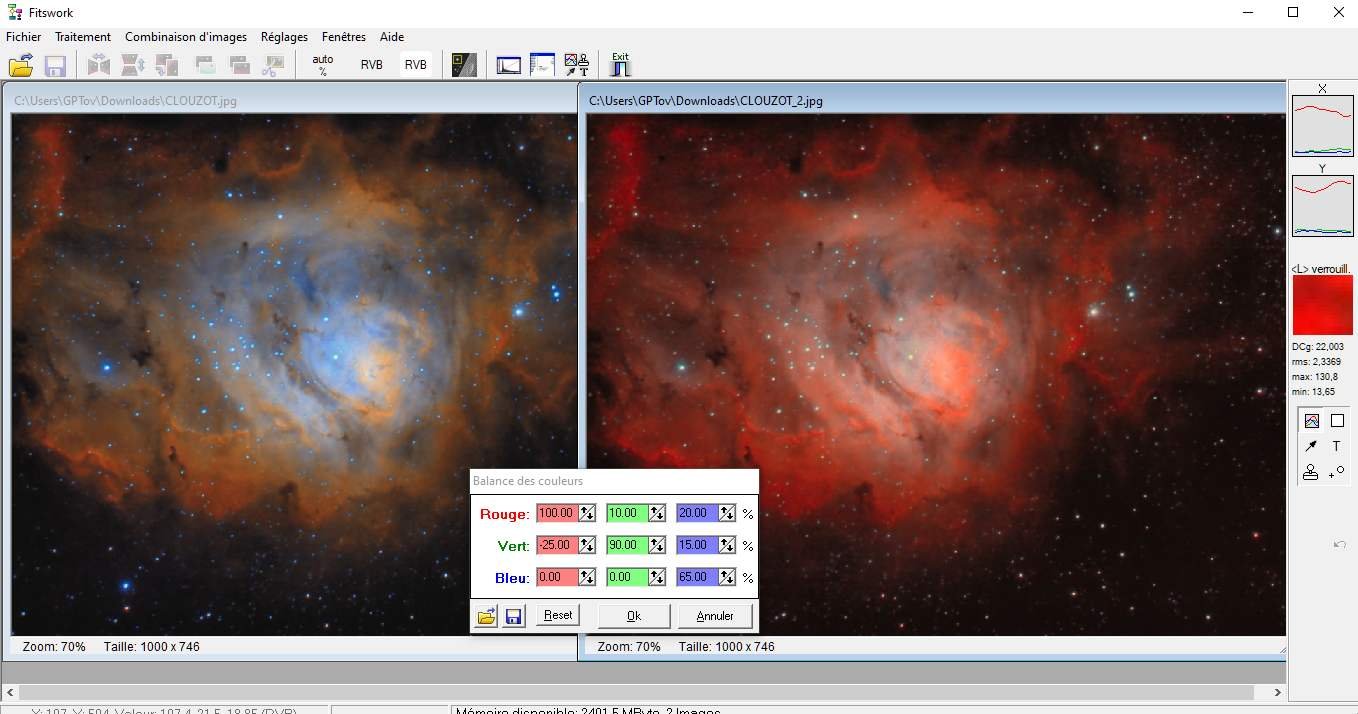Click the stepper beside Vert 90.00 field

[x=657, y=545]
